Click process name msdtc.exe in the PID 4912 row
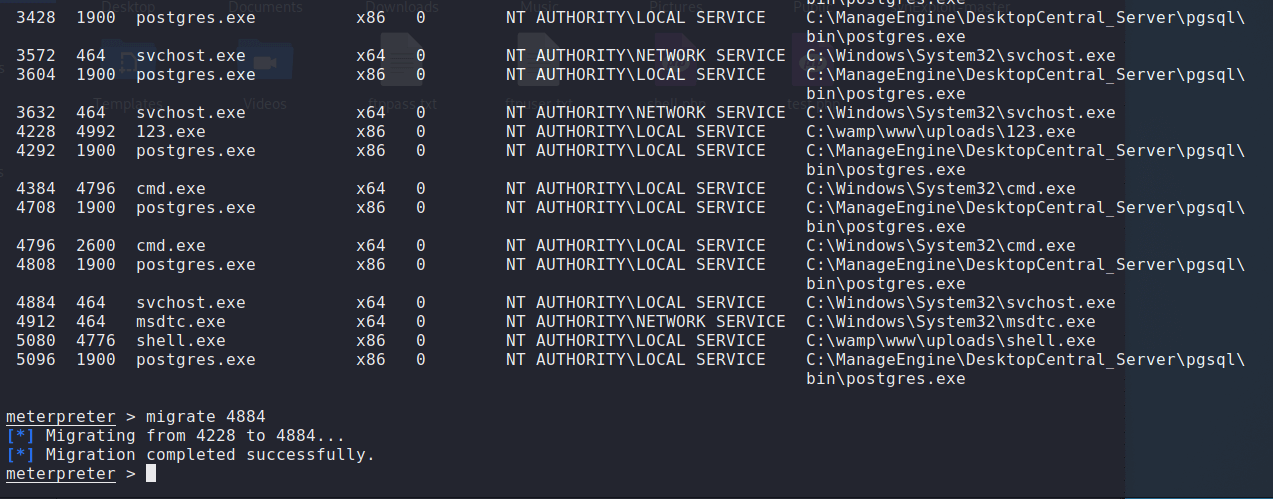The image size is (1273, 499). pyautogui.click(x=181, y=322)
